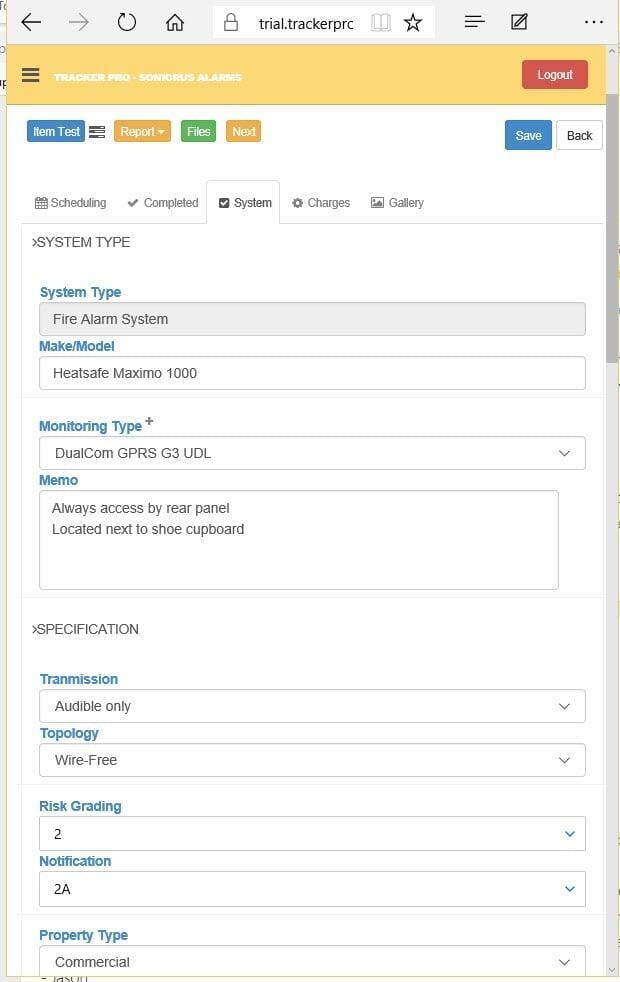Open the Gallery tab

(397, 203)
